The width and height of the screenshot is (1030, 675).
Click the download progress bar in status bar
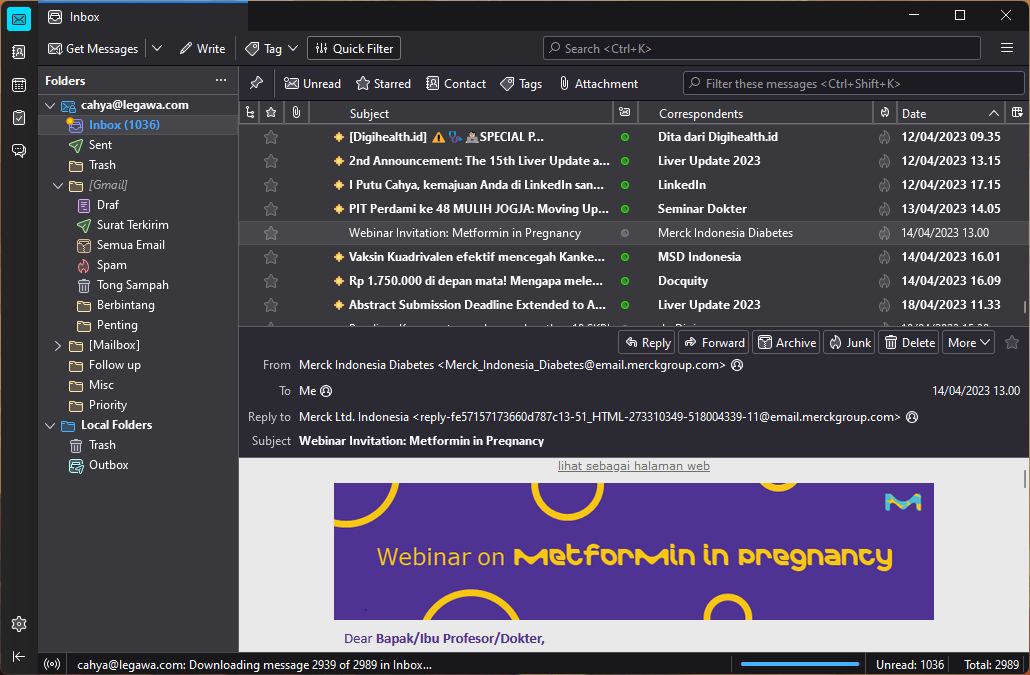click(800, 664)
